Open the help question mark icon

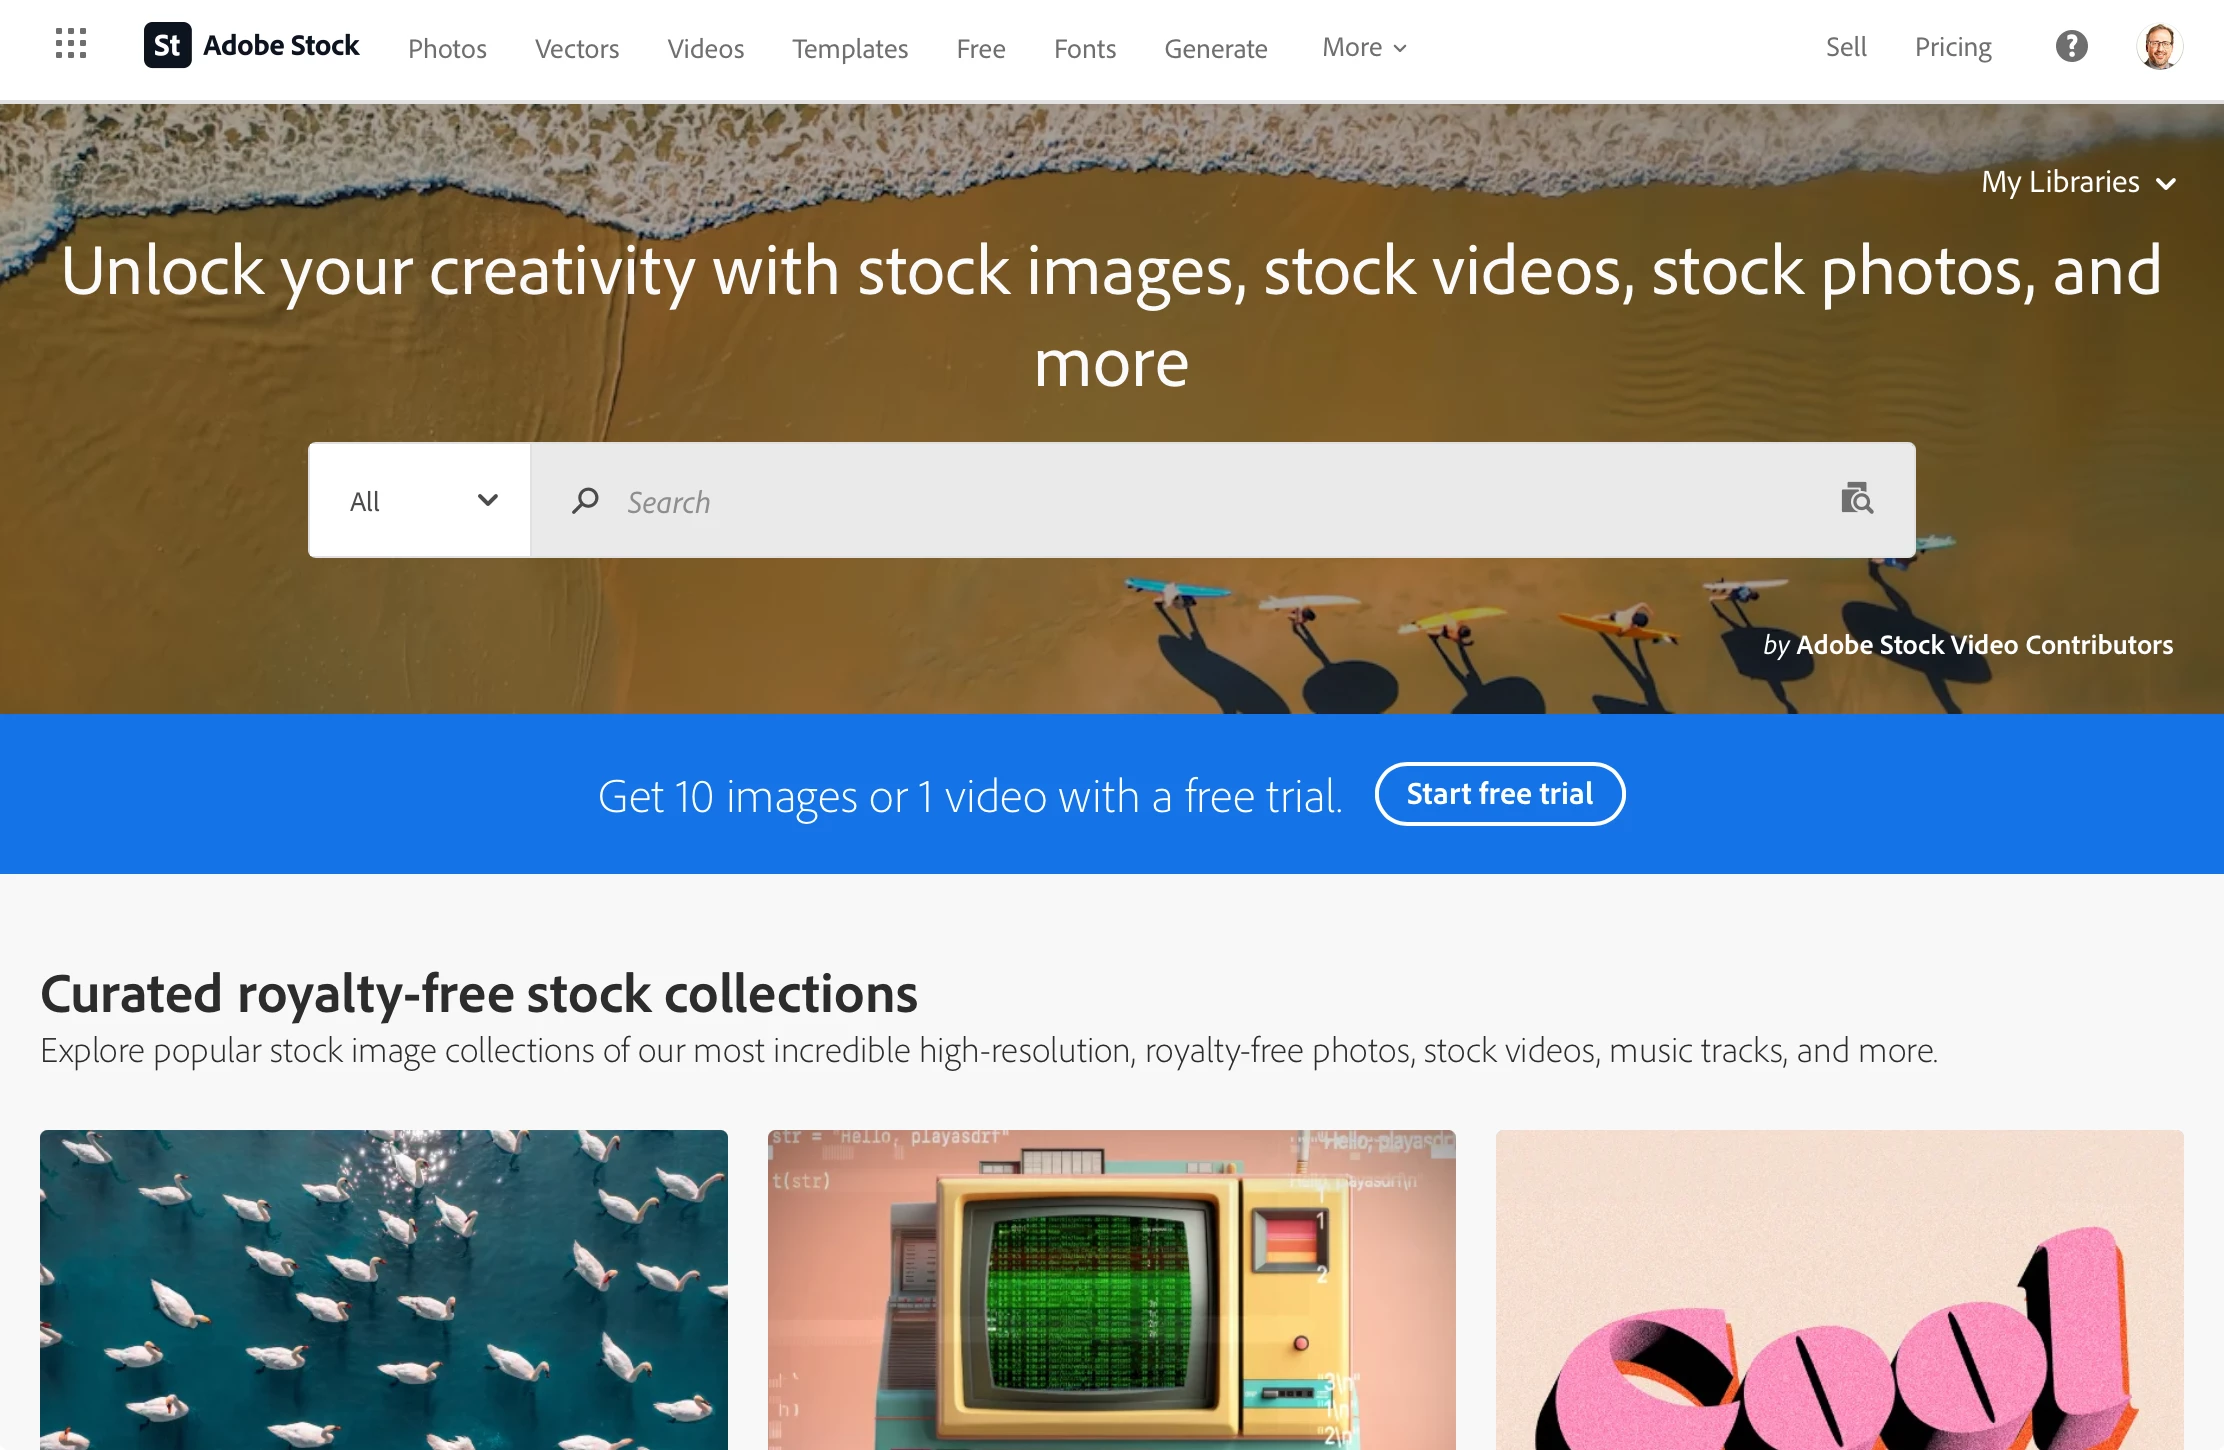pyautogui.click(x=2071, y=46)
